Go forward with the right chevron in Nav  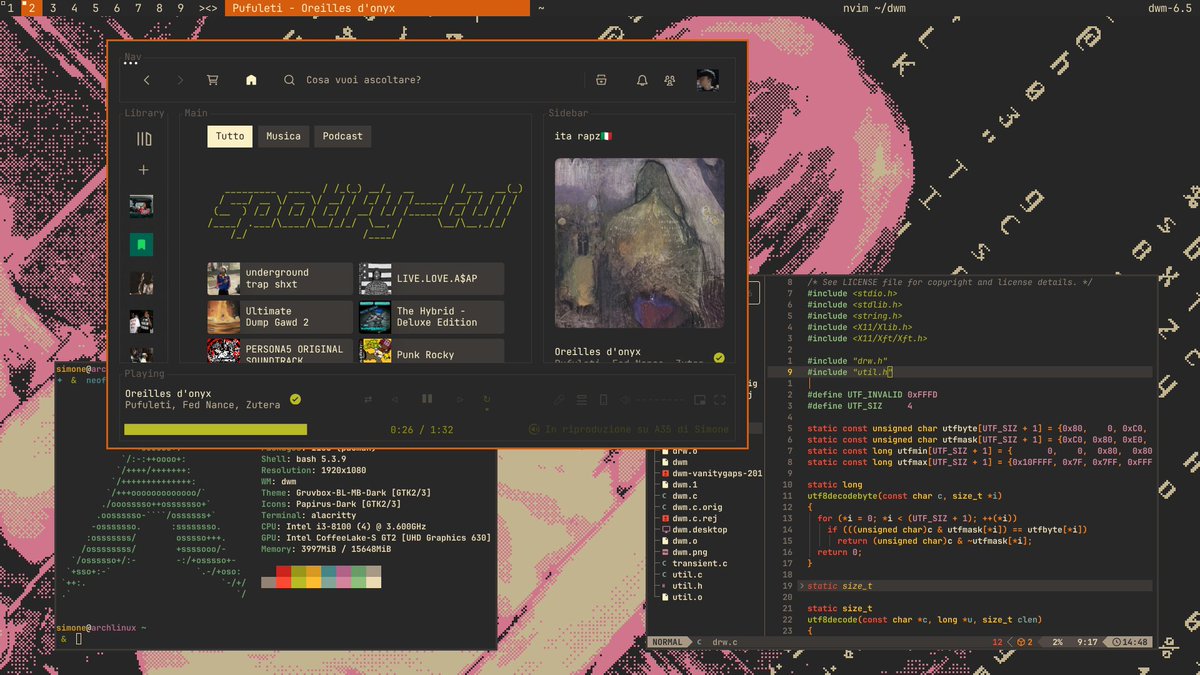click(x=180, y=80)
